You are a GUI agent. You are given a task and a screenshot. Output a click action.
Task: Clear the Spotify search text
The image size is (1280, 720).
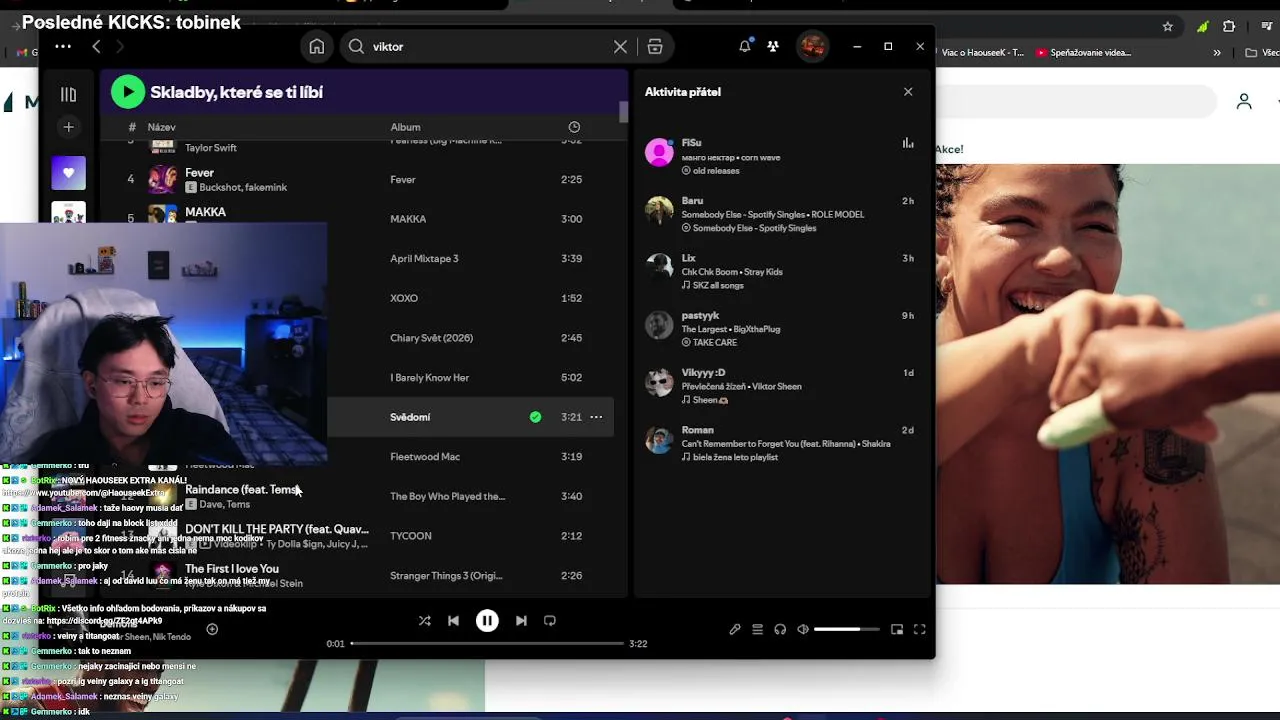tap(620, 46)
